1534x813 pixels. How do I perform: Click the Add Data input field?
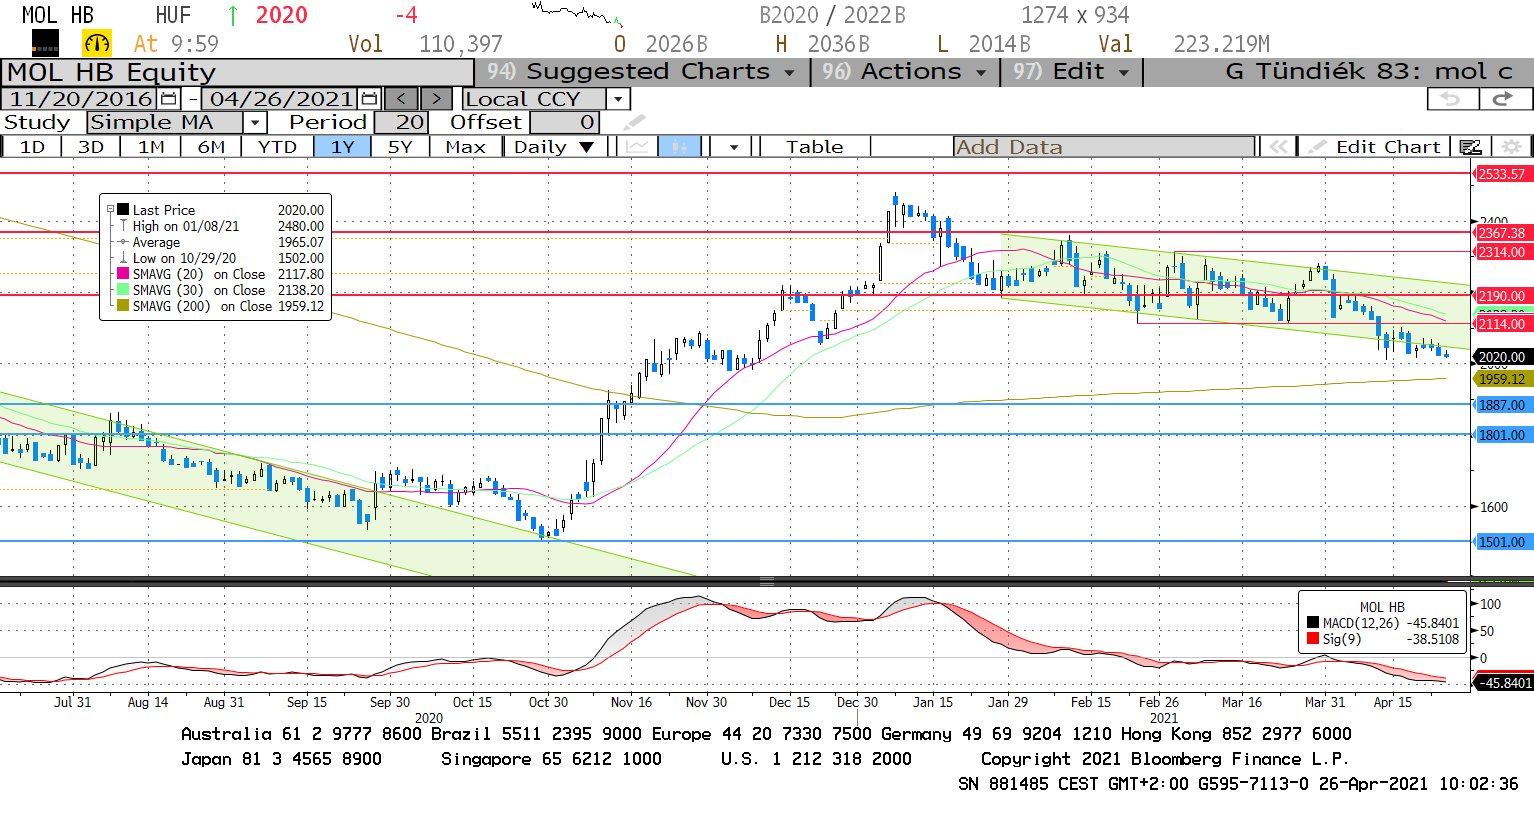click(x=1104, y=147)
